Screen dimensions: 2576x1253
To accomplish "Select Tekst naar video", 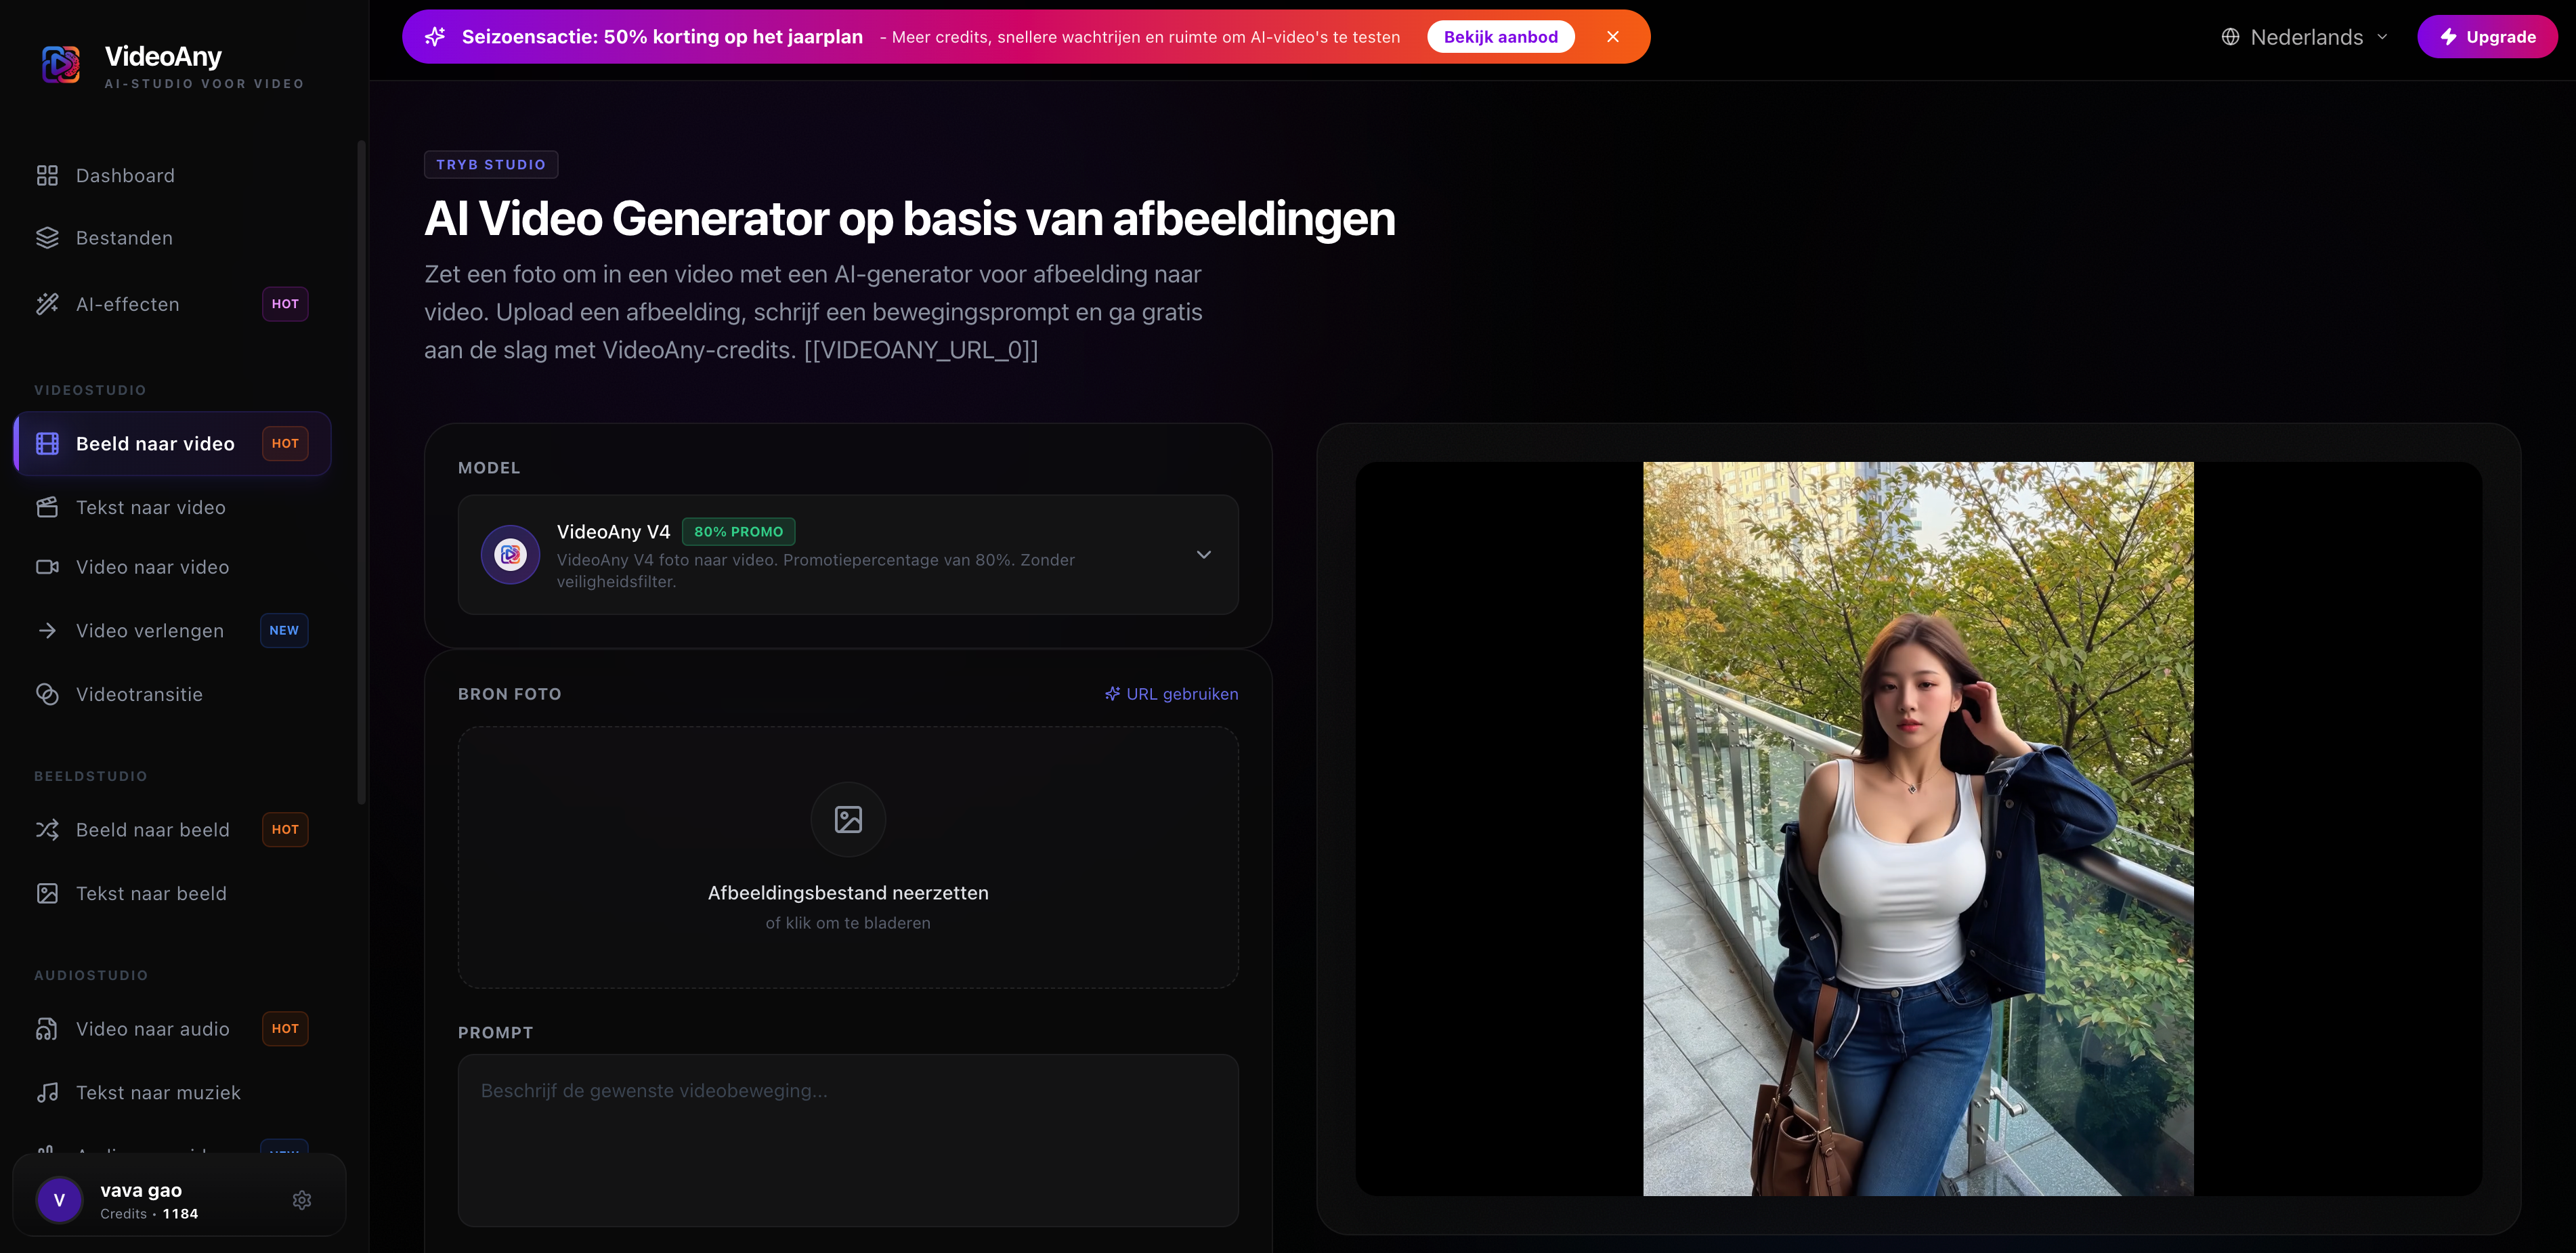I will (172, 508).
